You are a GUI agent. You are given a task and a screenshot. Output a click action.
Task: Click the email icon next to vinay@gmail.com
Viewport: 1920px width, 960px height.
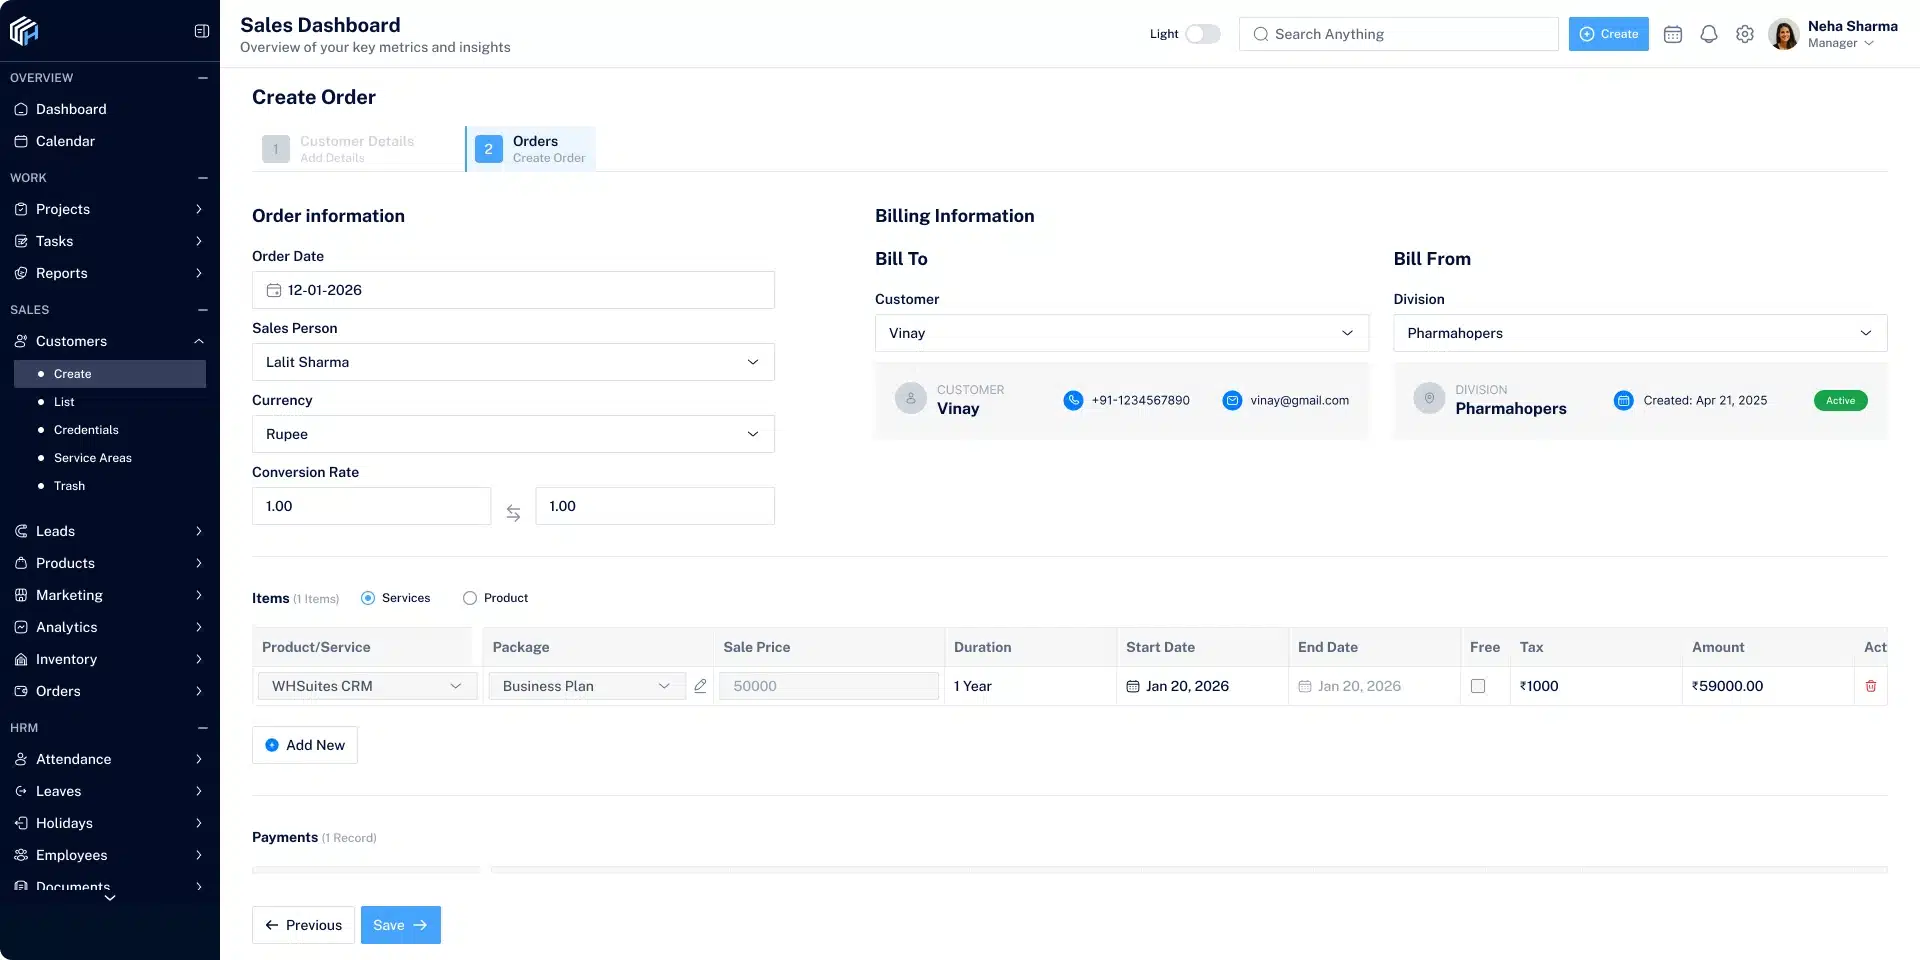pyautogui.click(x=1232, y=400)
